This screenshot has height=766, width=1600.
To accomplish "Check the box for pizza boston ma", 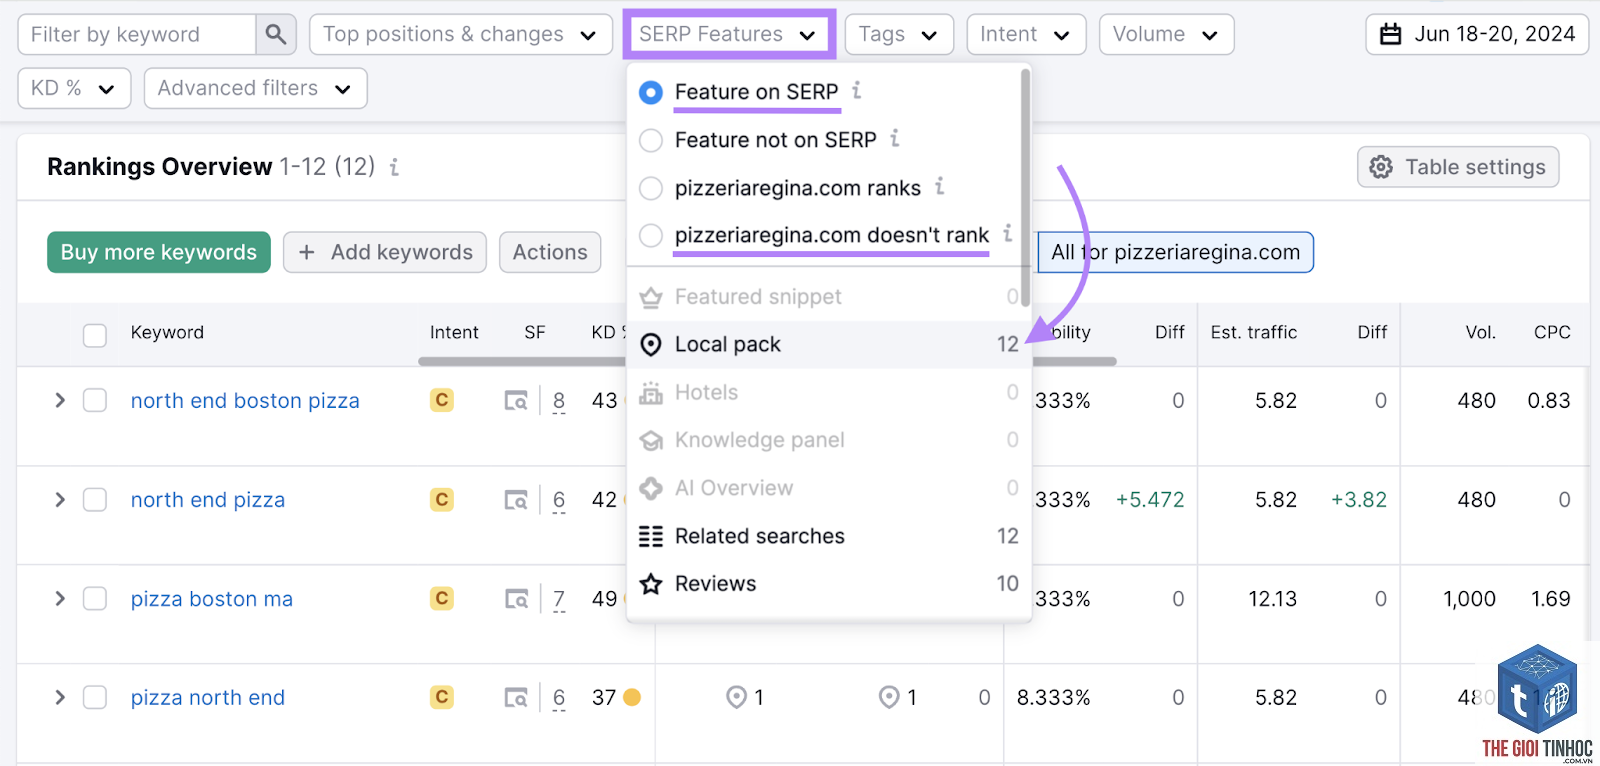I will coord(95,599).
